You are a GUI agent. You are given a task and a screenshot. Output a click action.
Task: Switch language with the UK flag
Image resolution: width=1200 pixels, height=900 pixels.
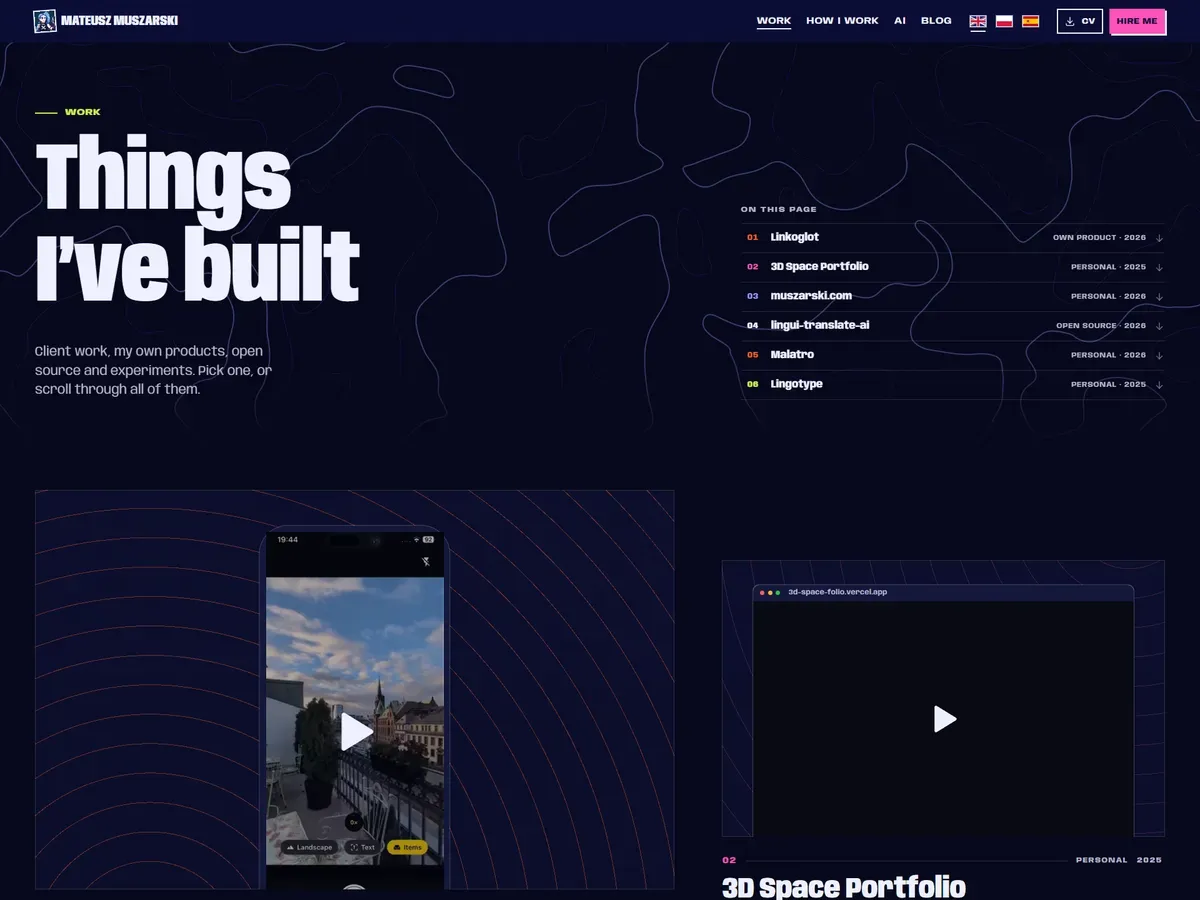pos(978,21)
